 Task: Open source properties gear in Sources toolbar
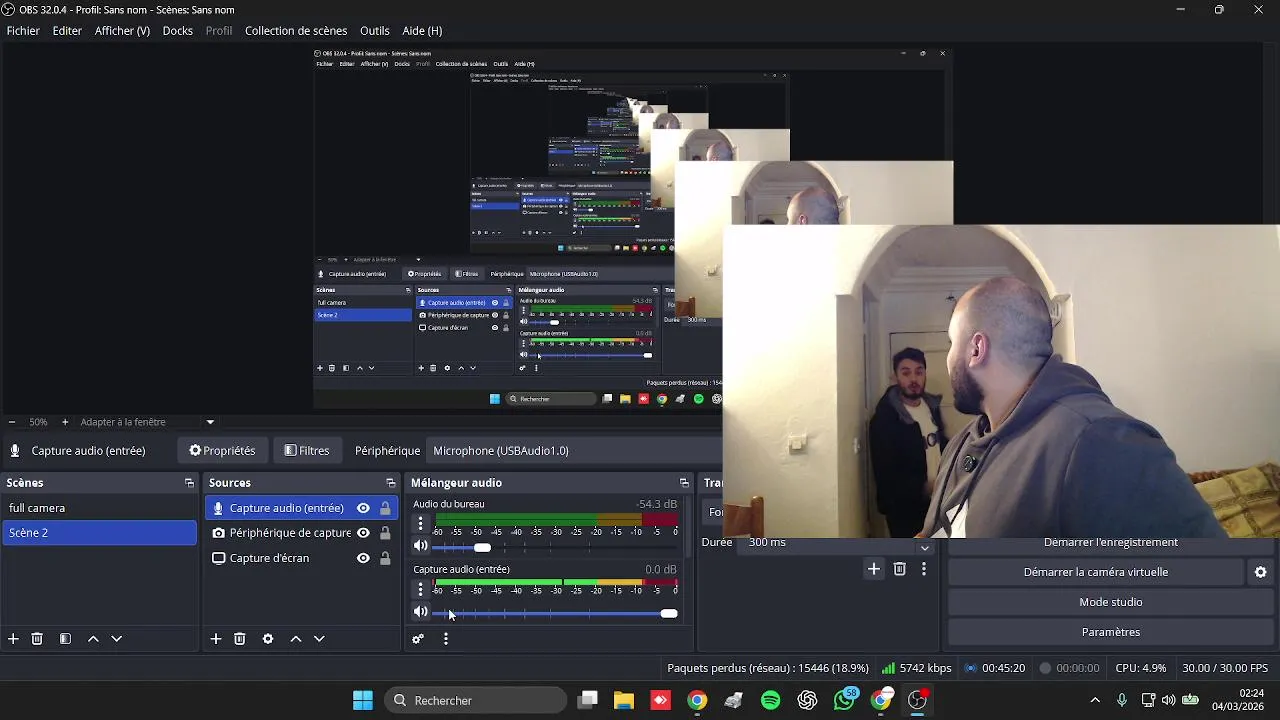tap(268, 639)
